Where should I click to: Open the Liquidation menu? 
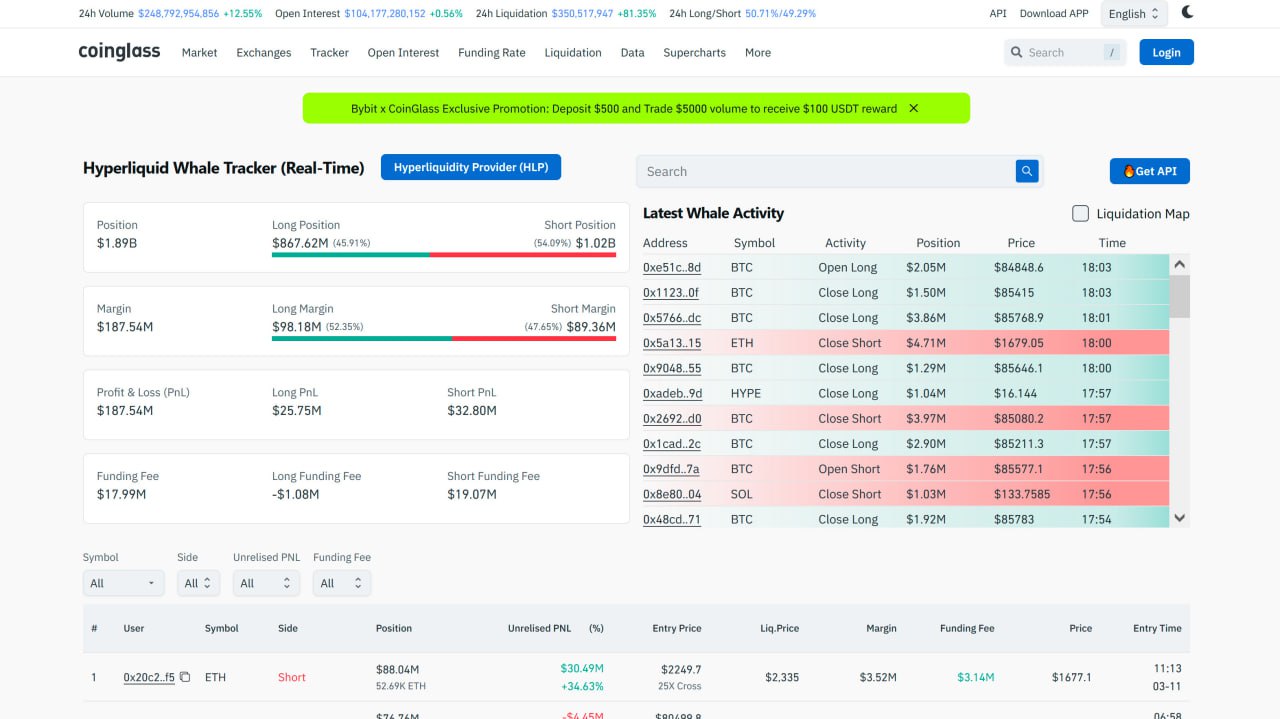pyautogui.click(x=573, y=52)
